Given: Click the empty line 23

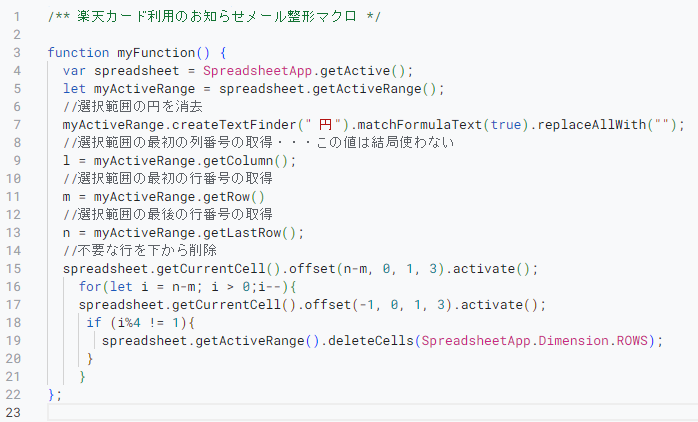Looking at the screenshot, I should pyautogui.click(x=373, y=413).
